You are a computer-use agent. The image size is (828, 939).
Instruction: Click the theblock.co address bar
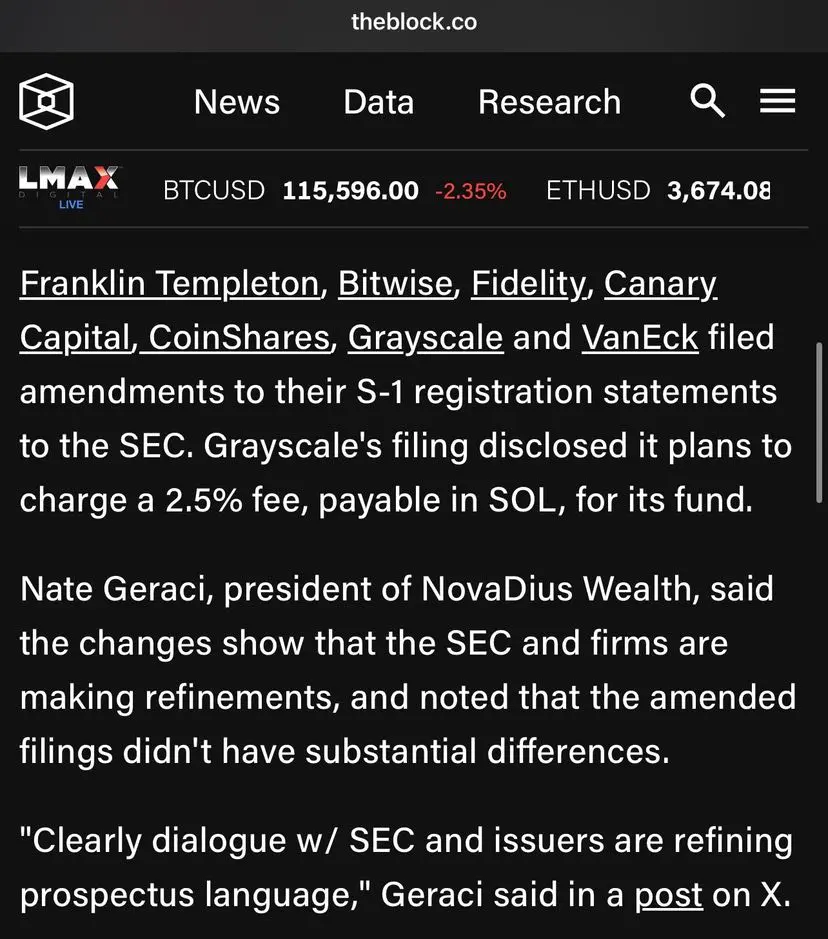(414, 22)
